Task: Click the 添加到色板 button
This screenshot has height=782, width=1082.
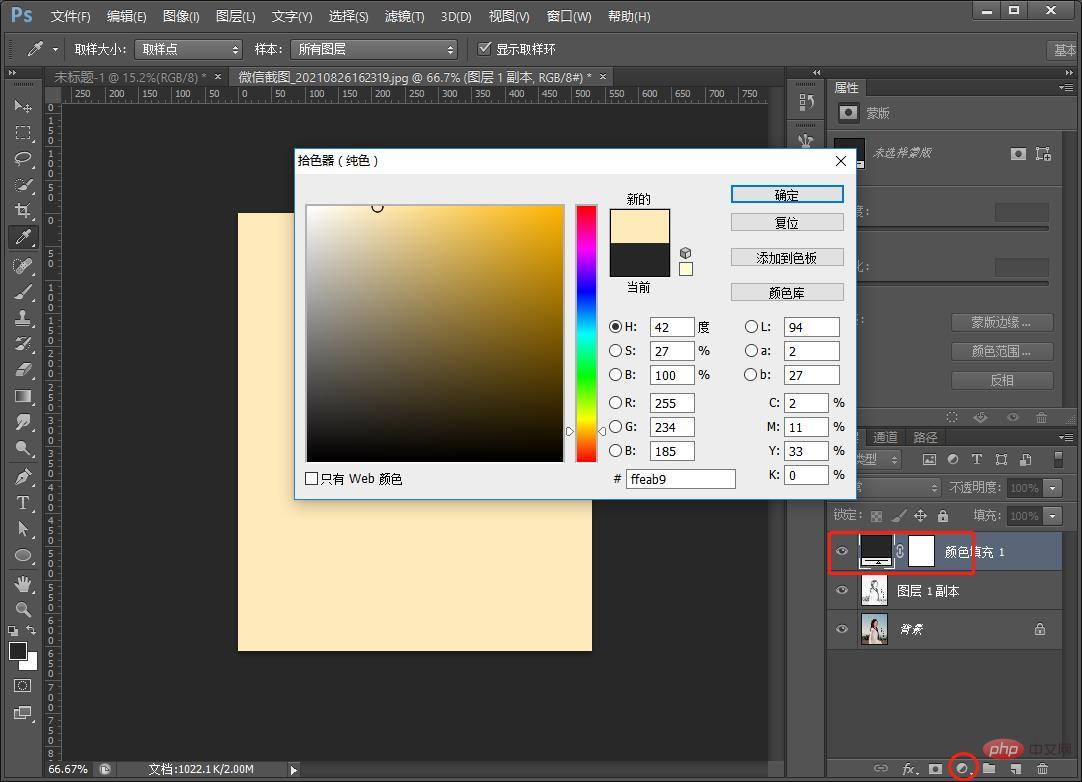Action: [x=787, y=257]
